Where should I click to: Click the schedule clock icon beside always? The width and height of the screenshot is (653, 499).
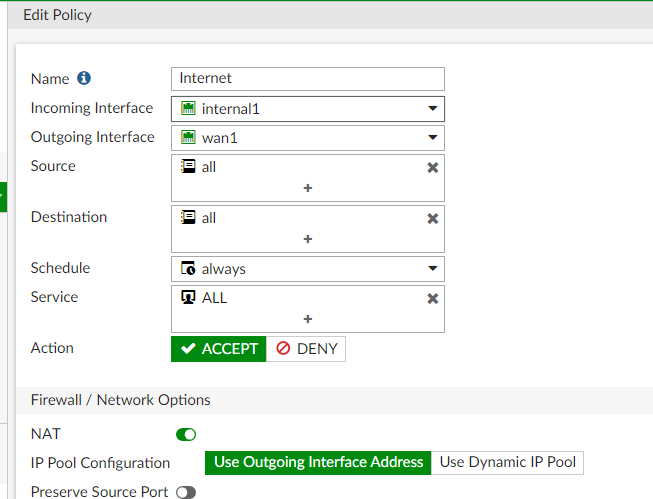(x=188, y=268)
